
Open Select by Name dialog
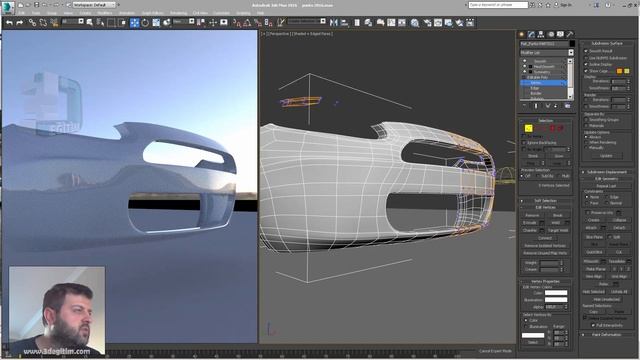tap(100, 23)
